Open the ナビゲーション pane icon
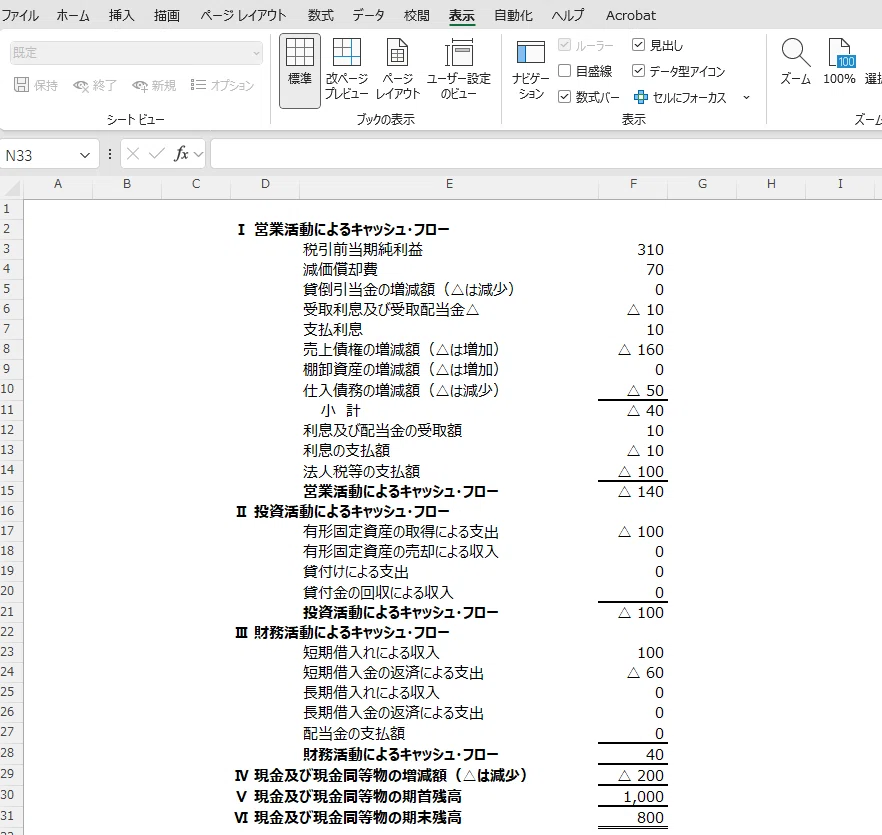 coord(530,52)
